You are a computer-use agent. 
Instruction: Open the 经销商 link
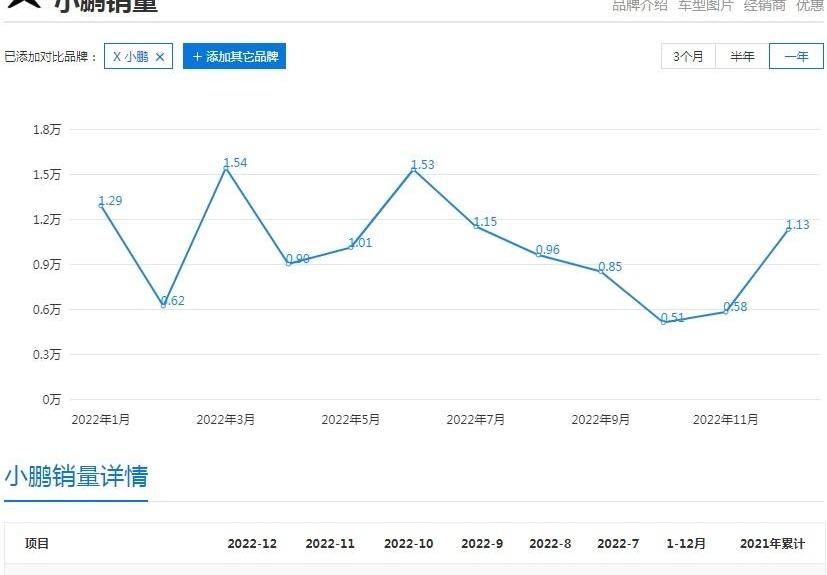tap(764, 5)
